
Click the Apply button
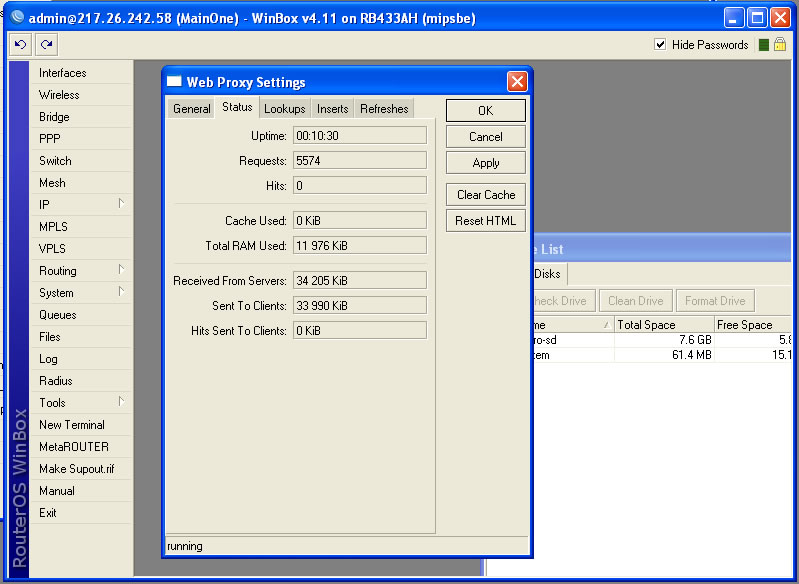pos(486,163)
